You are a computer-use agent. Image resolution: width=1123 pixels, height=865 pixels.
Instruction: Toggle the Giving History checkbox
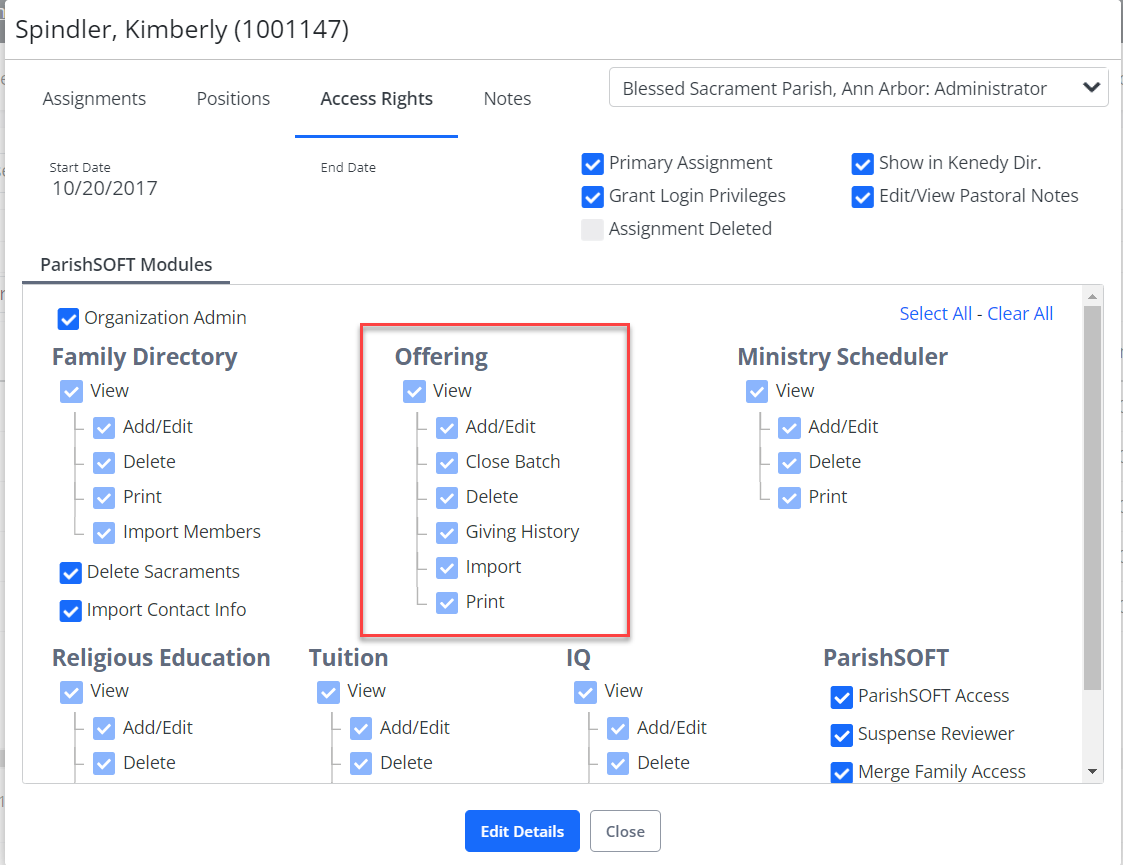coord(447,533)
